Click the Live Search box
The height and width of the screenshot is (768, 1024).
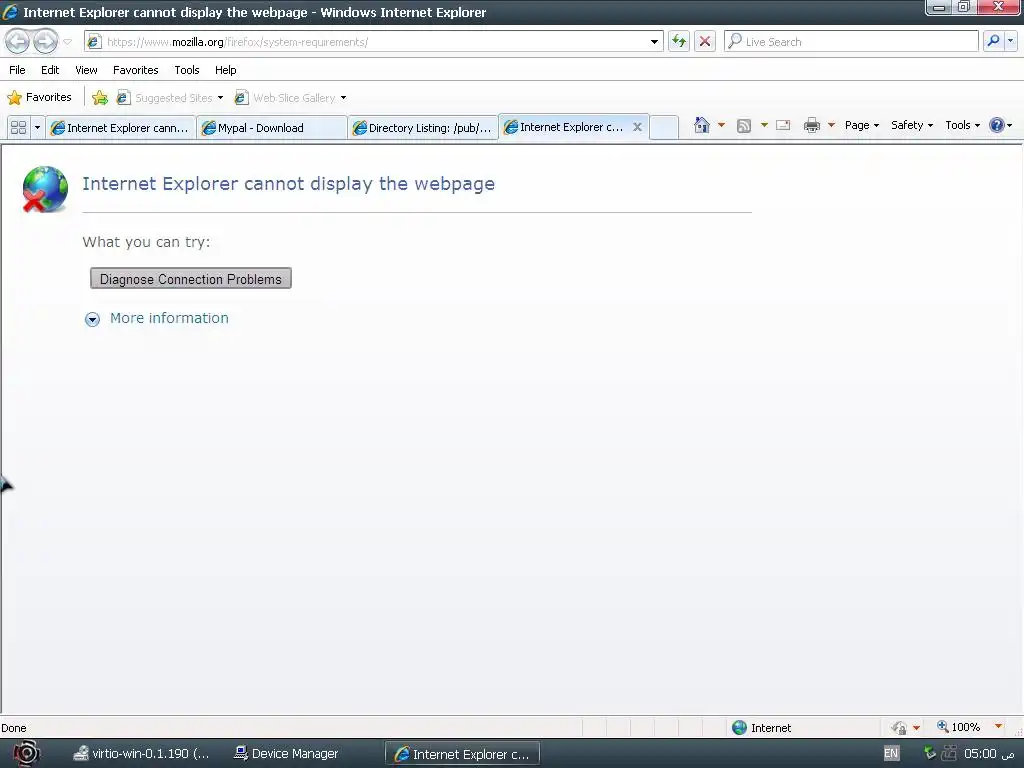click(851, 42)
